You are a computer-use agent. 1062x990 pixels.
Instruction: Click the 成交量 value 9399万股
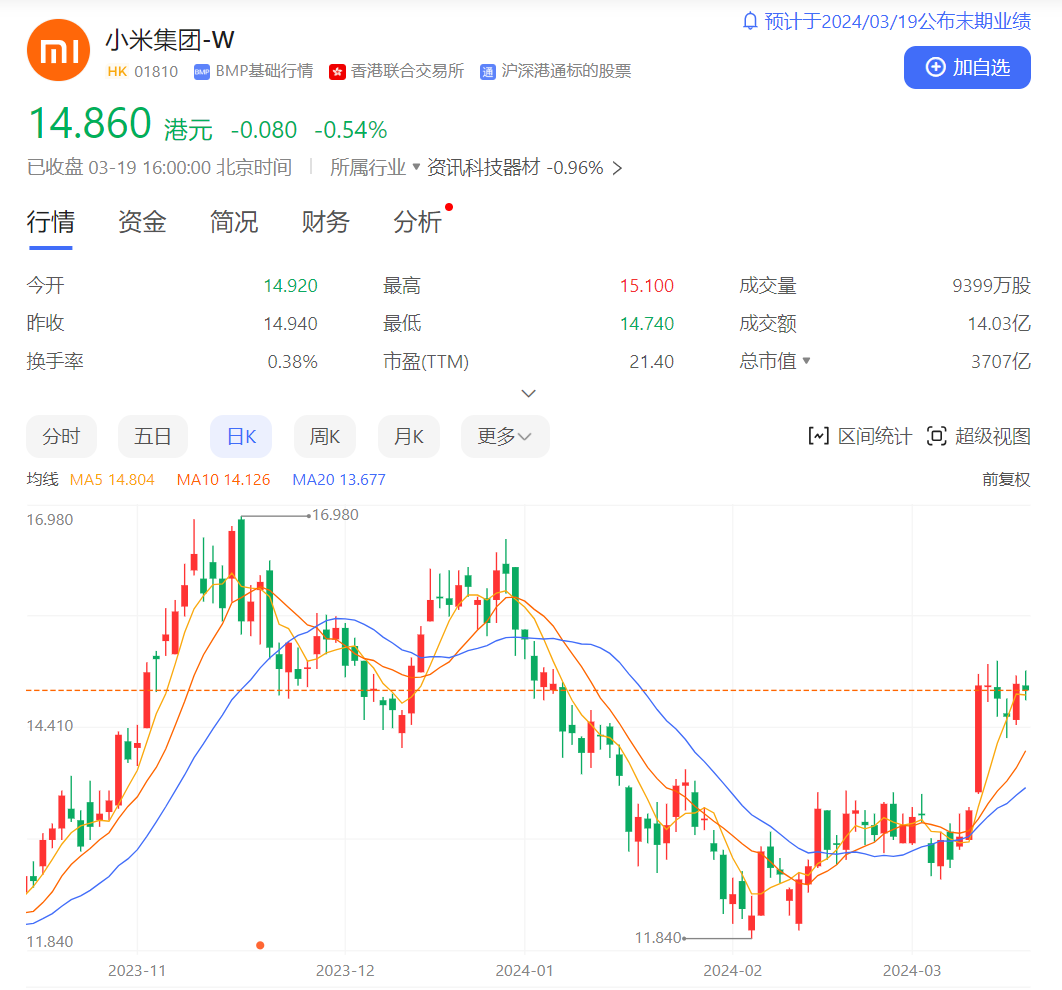[x=992, y=286]
